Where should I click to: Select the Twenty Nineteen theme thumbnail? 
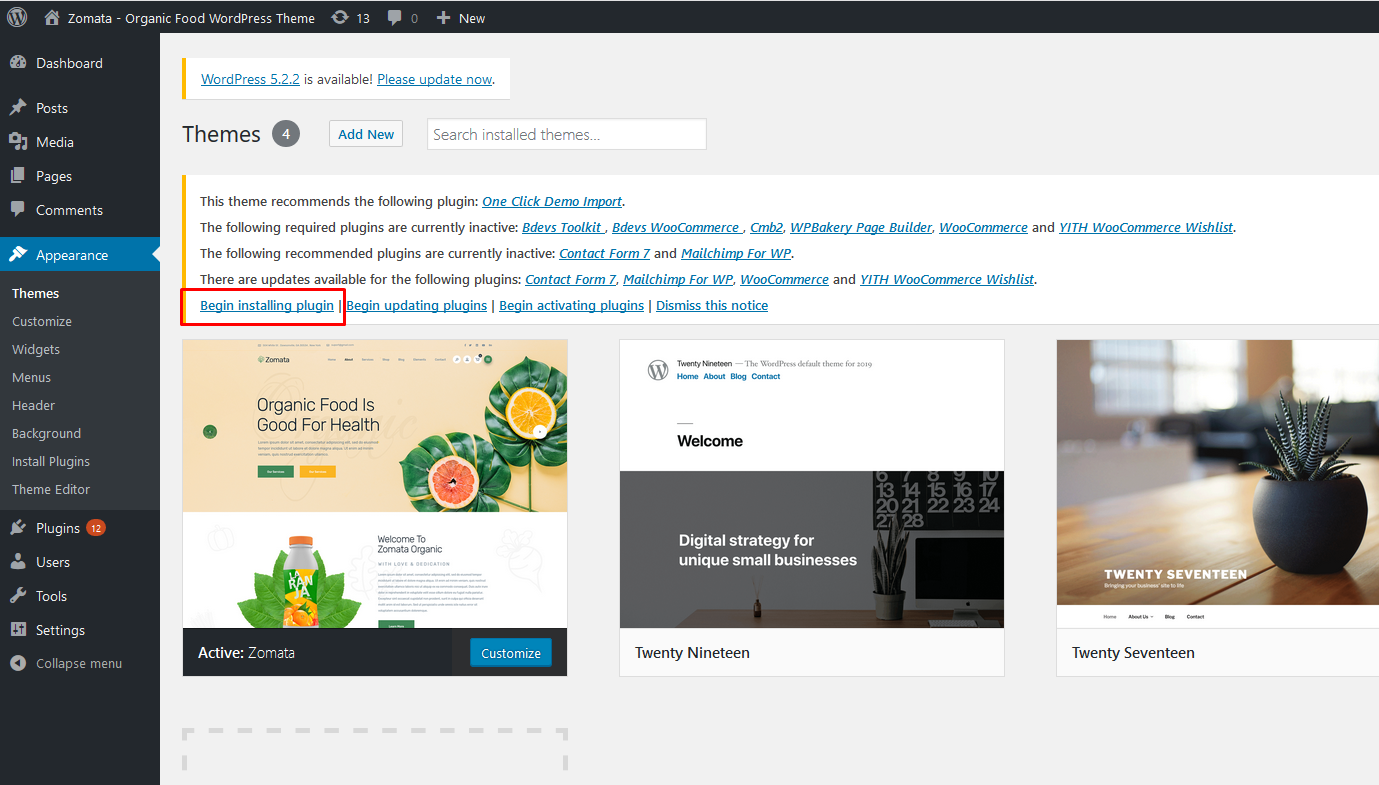(811, 484)
